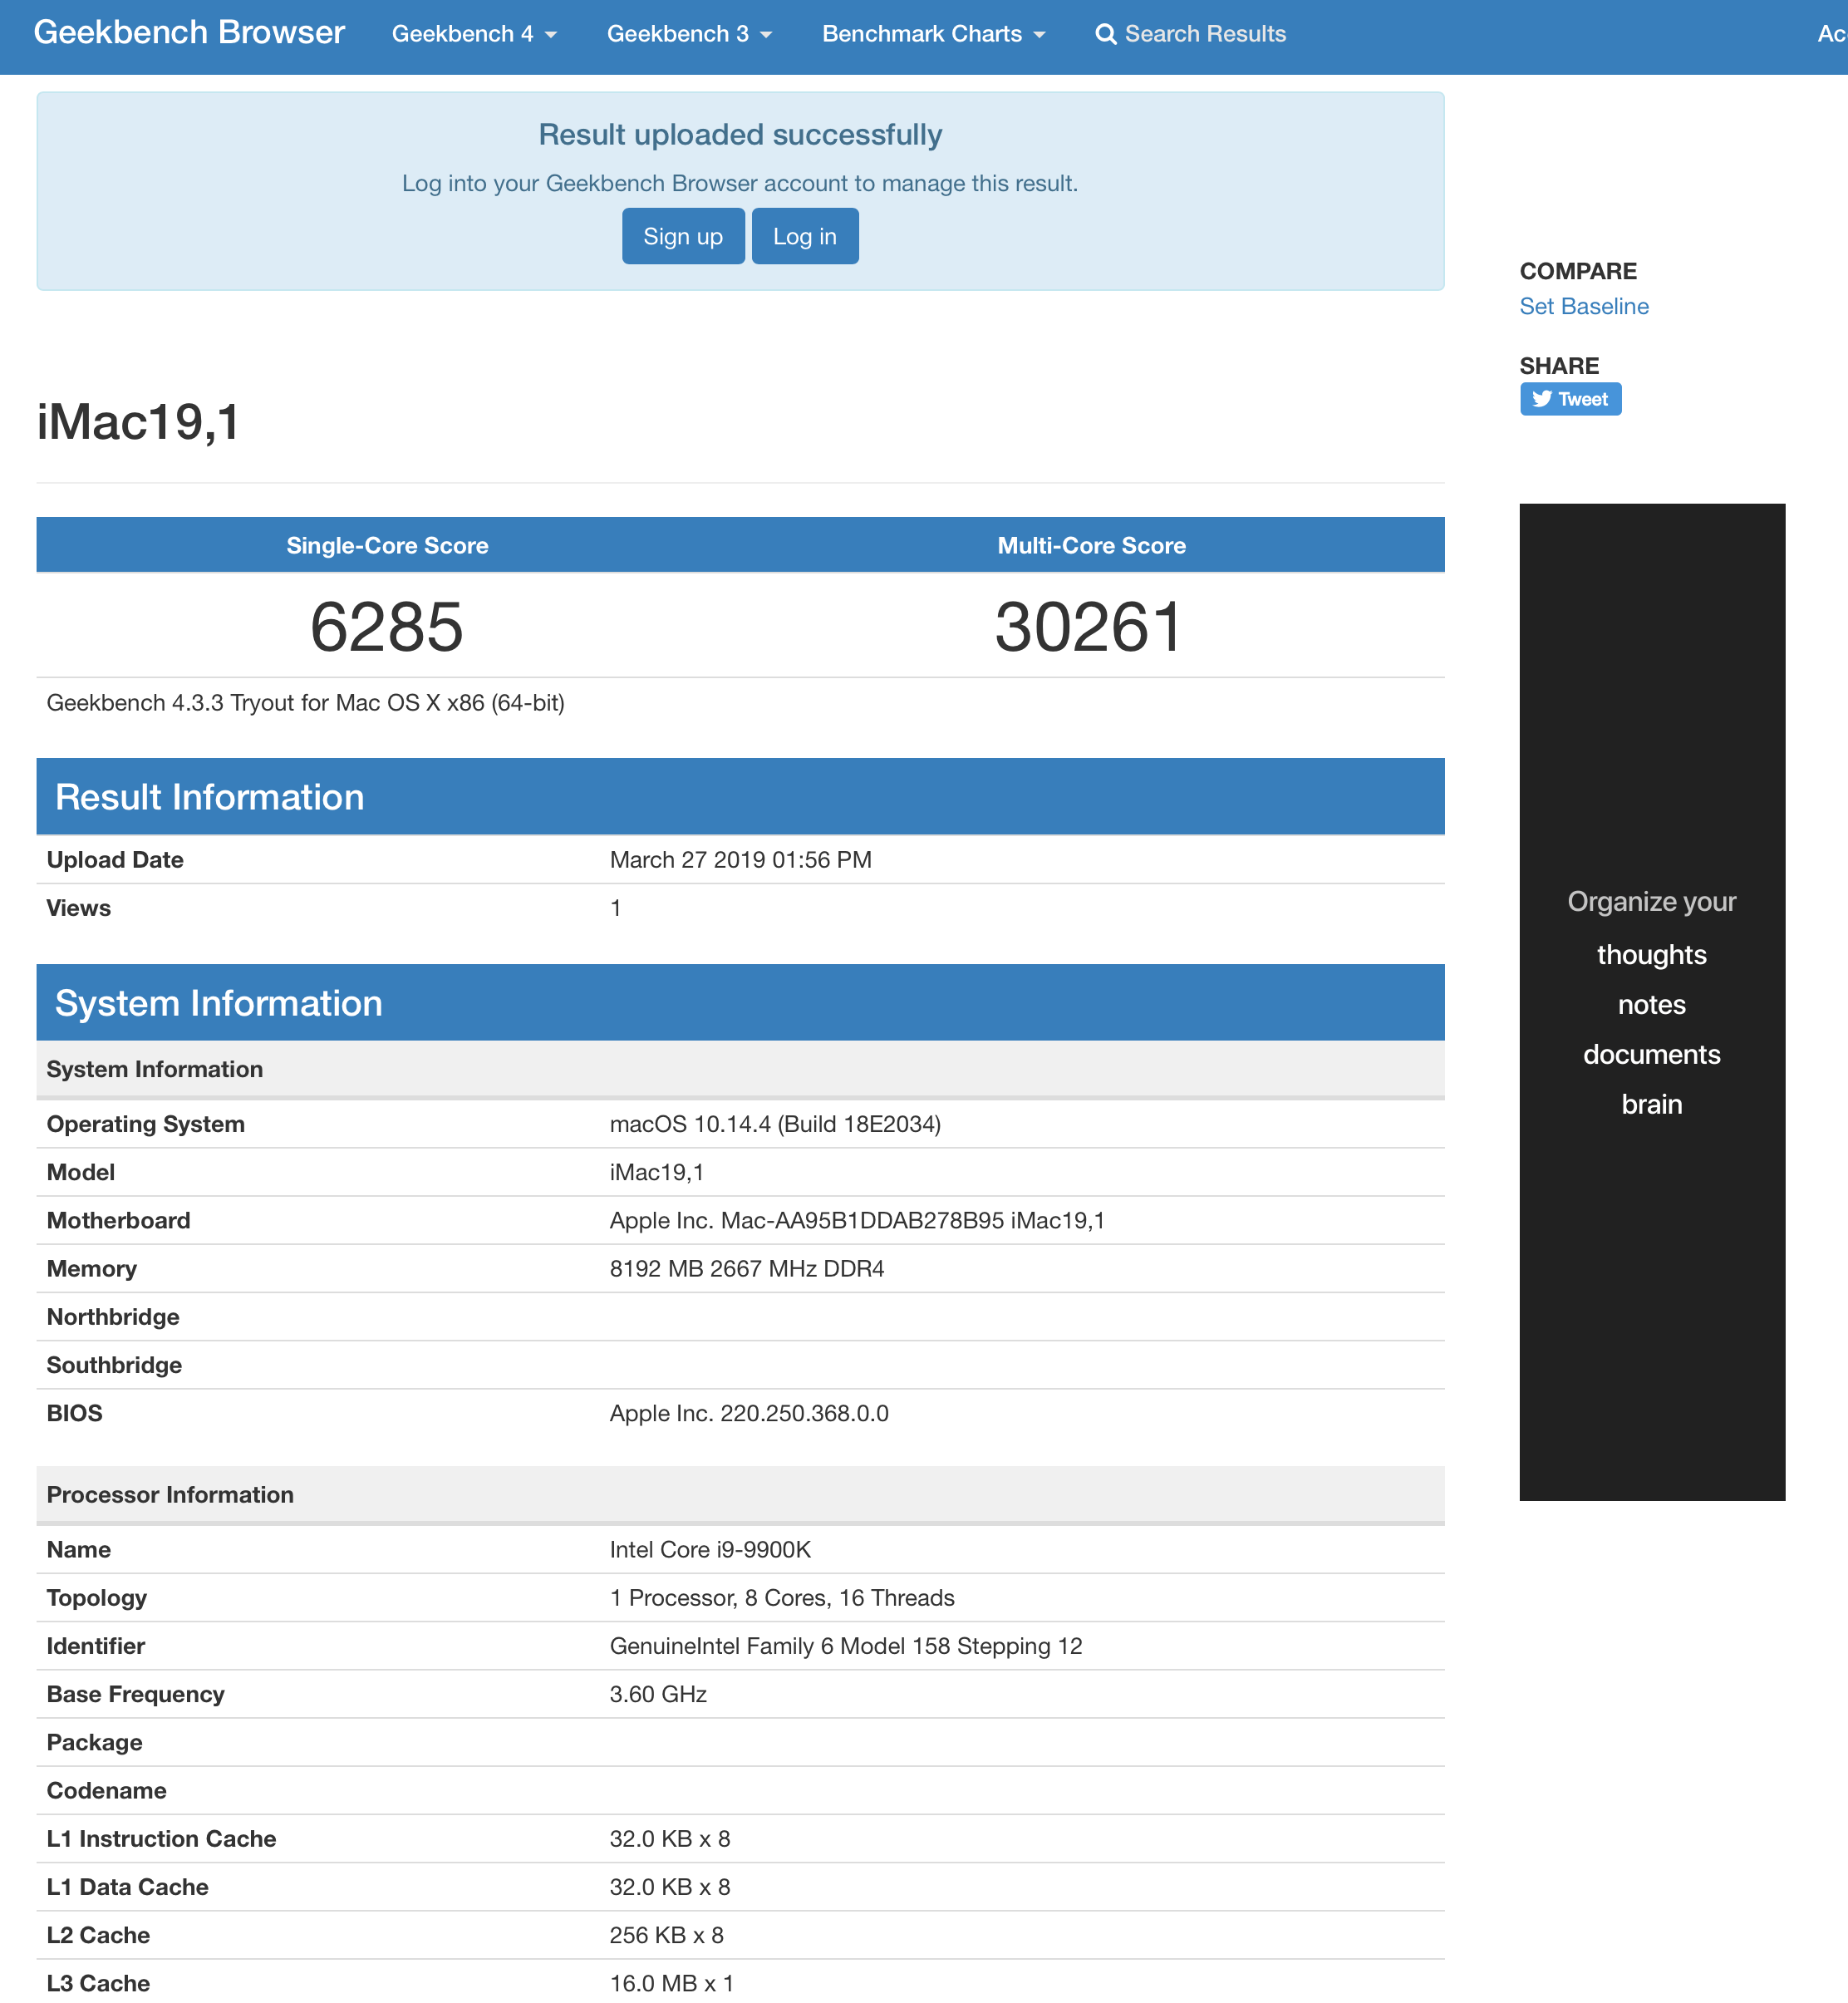Click the Southbridge row label
This screenshot has height=2003, width=1848.
click(114, 1365)
